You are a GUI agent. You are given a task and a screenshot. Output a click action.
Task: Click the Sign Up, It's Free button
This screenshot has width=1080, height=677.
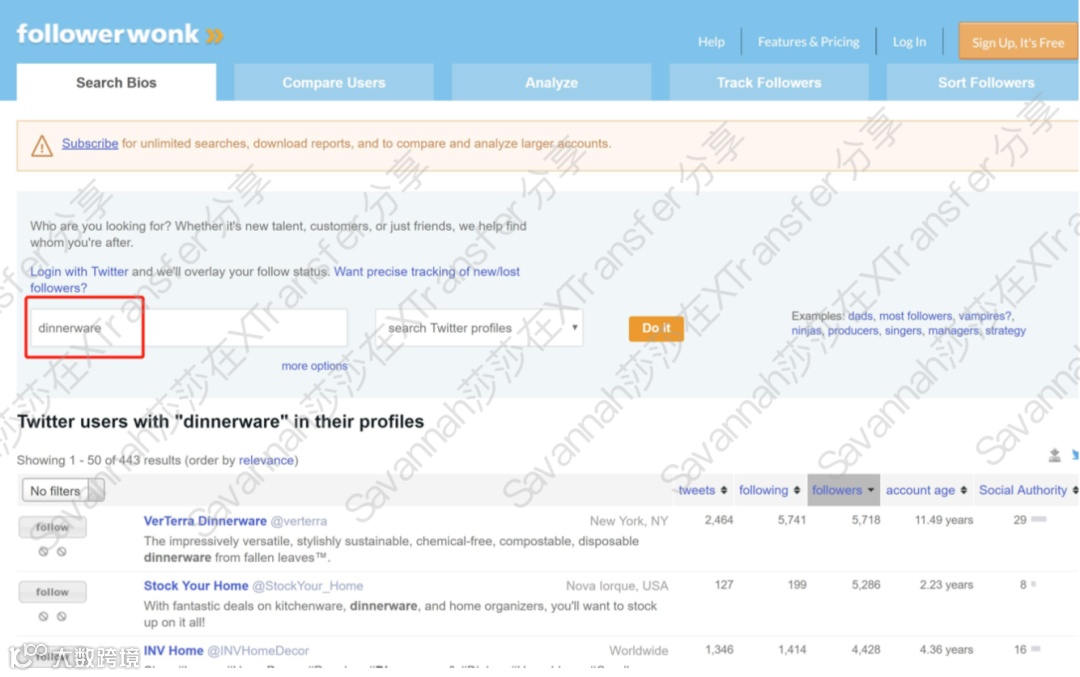1018,42
